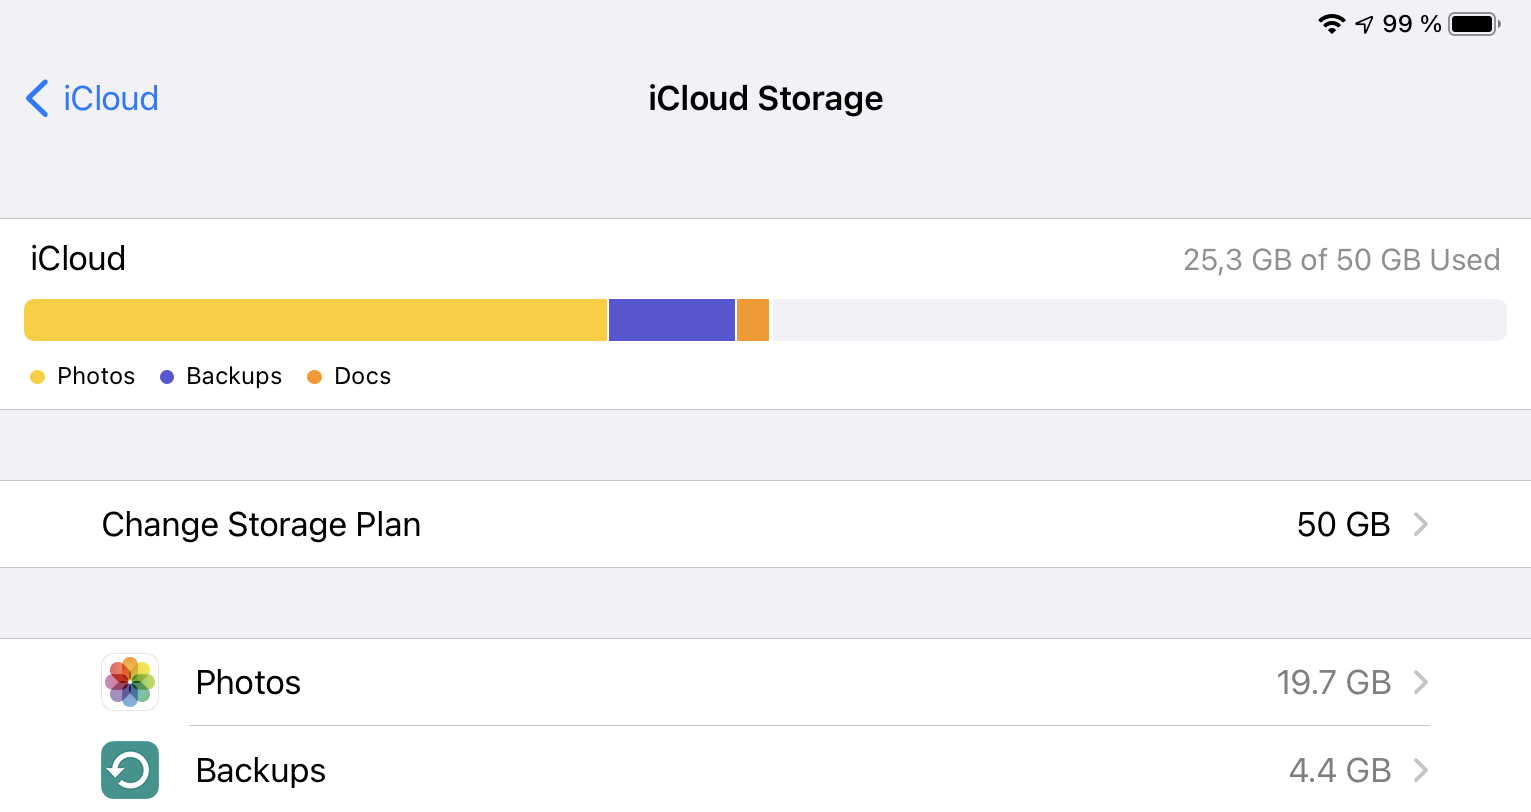Viewport: 1531px width, 812px height.
Task: Expand Change Storage Plan chevron
Action: coord(1420,524)
